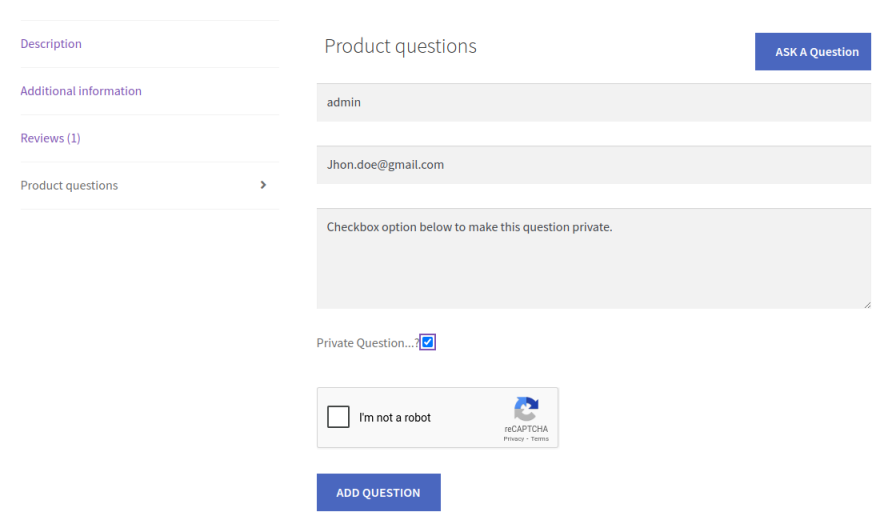Click inside the question text area

coord(593,258)
